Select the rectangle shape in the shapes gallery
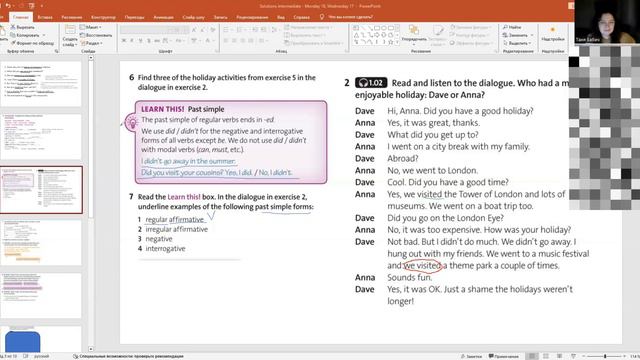 pos(377,28)
